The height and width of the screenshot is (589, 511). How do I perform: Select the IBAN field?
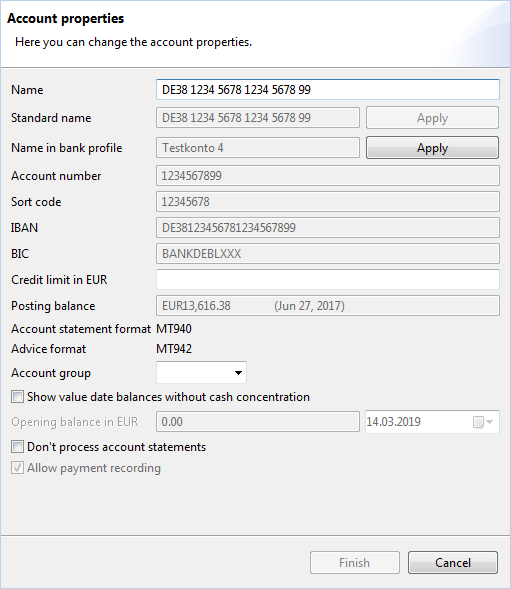coord(328,228)
